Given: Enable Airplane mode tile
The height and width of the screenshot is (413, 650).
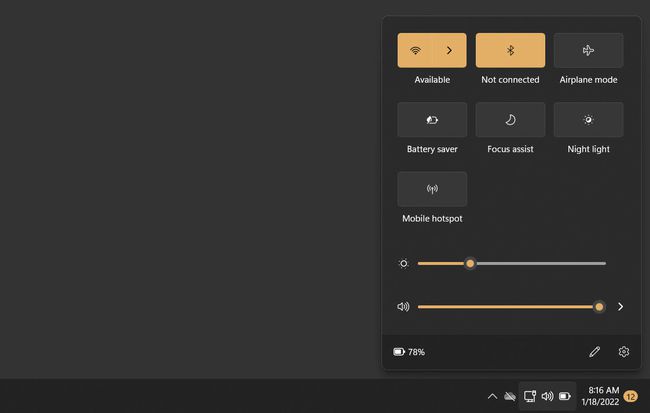Looking at the screenshot, I should pos(588,50).
